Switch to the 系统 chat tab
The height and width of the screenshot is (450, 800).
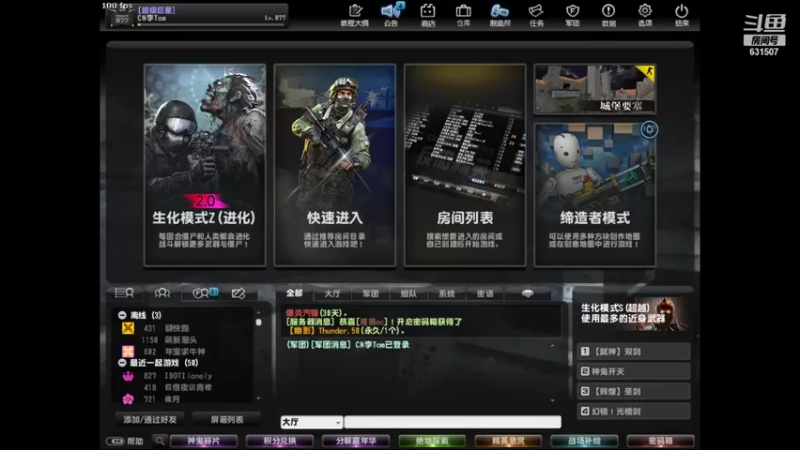(x=447, y=293)
